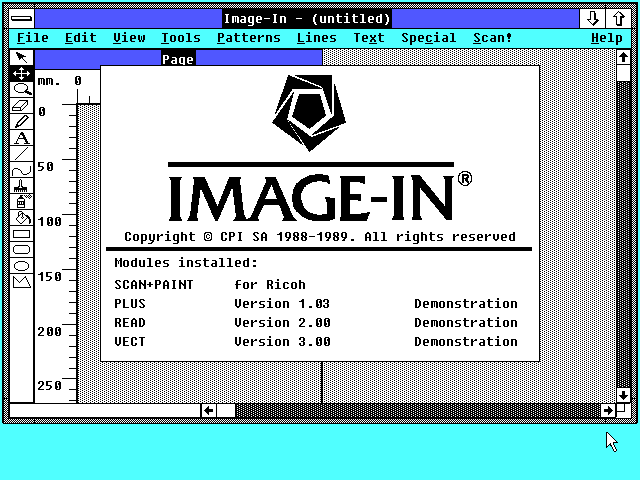Select the eraser tool
This screenshot has width=640, height=480.
click(x=22, y=106)
